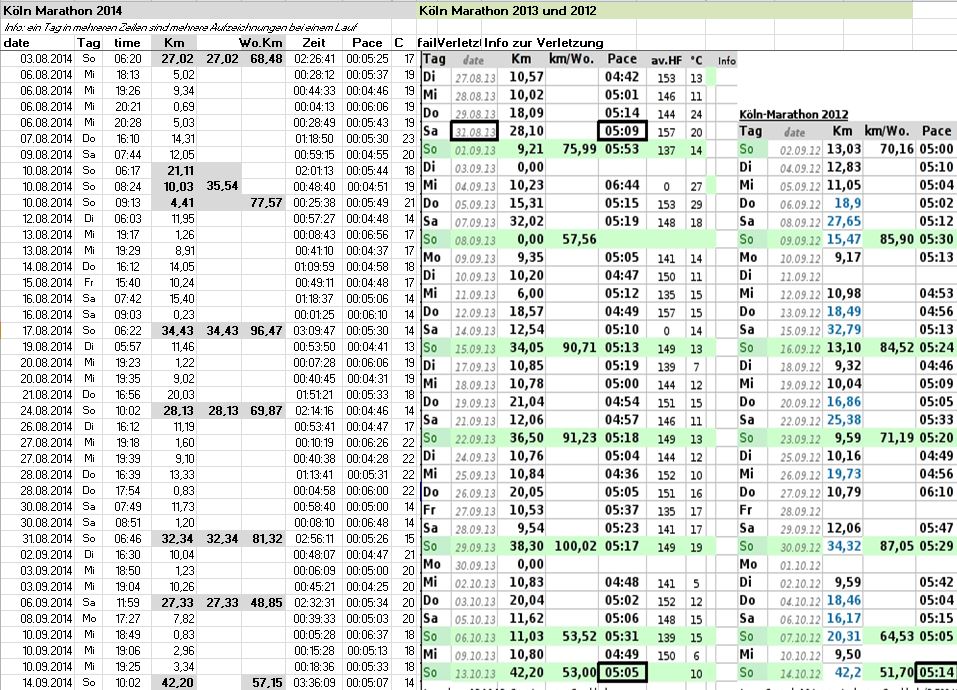Select the start time "11:59" on 06.09.2014

click(x=128, y=603)
